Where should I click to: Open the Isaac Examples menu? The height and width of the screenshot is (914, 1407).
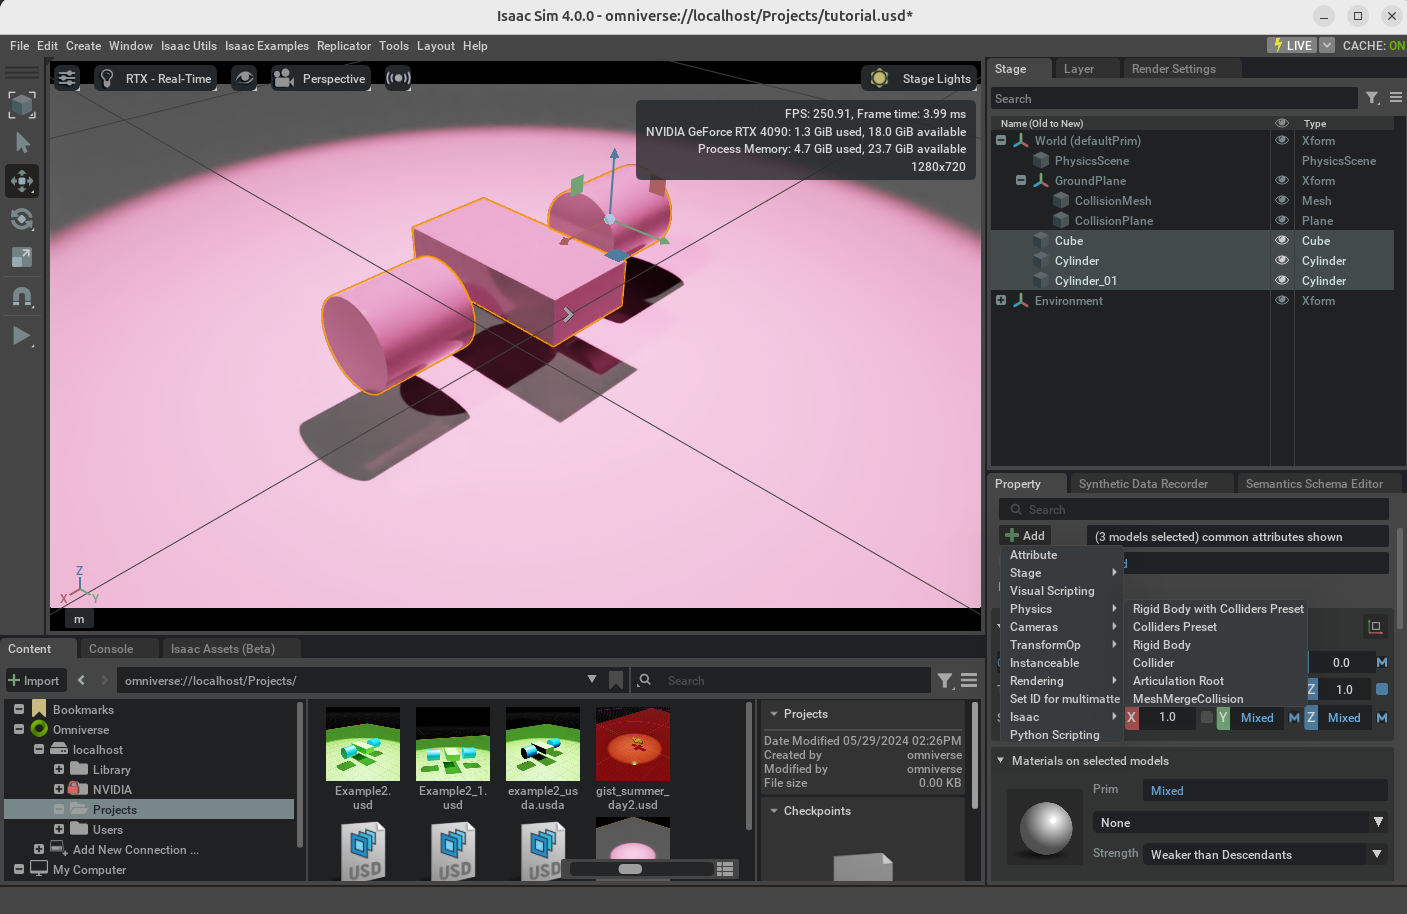[x=267, y=46]
